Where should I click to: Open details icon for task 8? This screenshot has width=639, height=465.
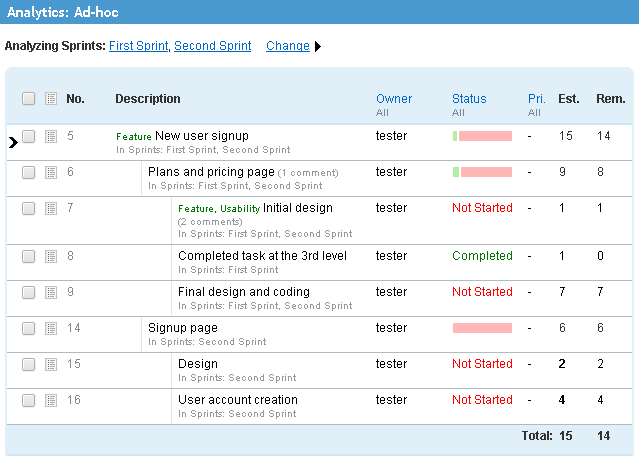[x=51, y=256]
